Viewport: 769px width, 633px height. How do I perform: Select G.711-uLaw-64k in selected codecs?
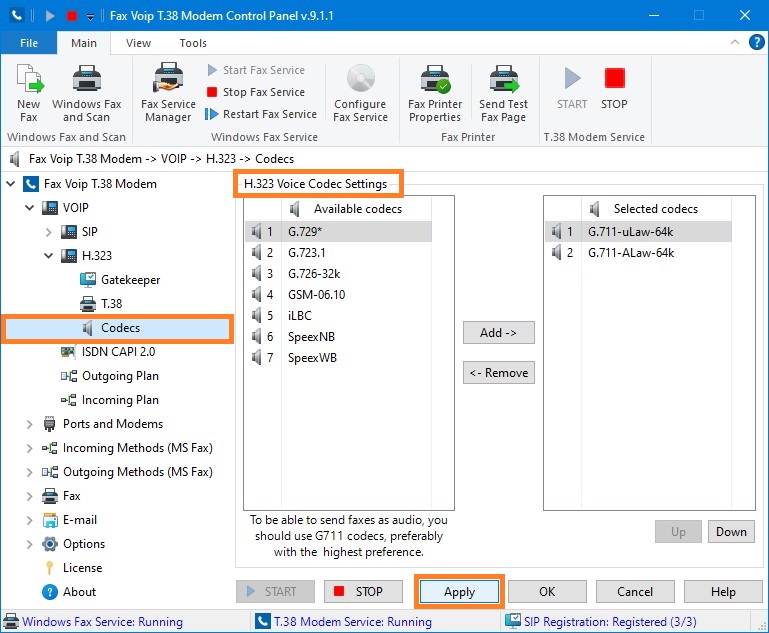[638, 231]
